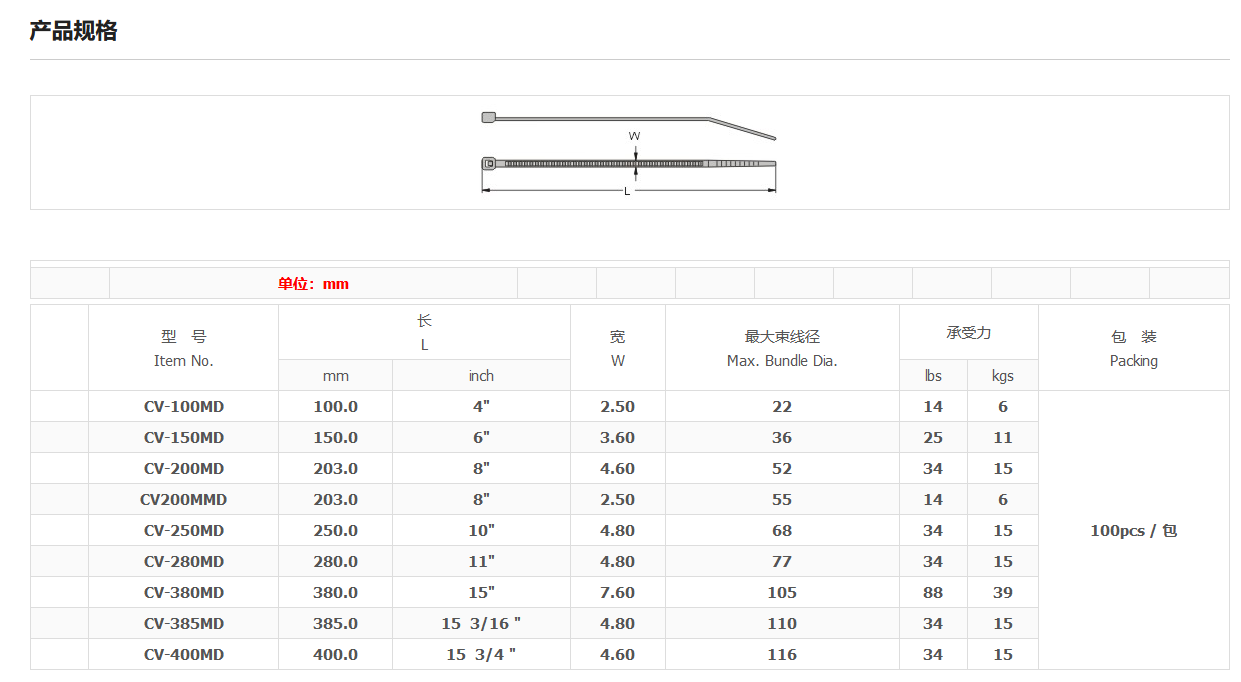Click the kgs sub-header cell
The height and width of the screenshot is (682, 1241).
click(1002, 376)
